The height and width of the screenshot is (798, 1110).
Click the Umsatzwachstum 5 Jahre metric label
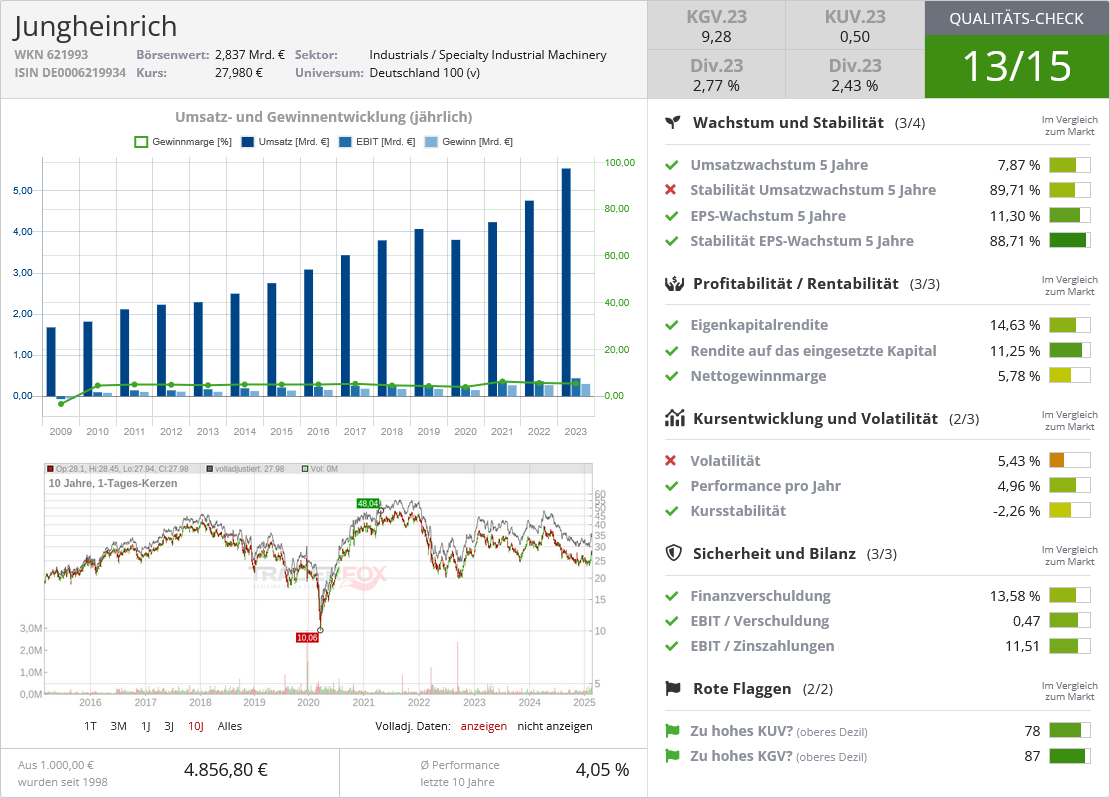[779, 165]
